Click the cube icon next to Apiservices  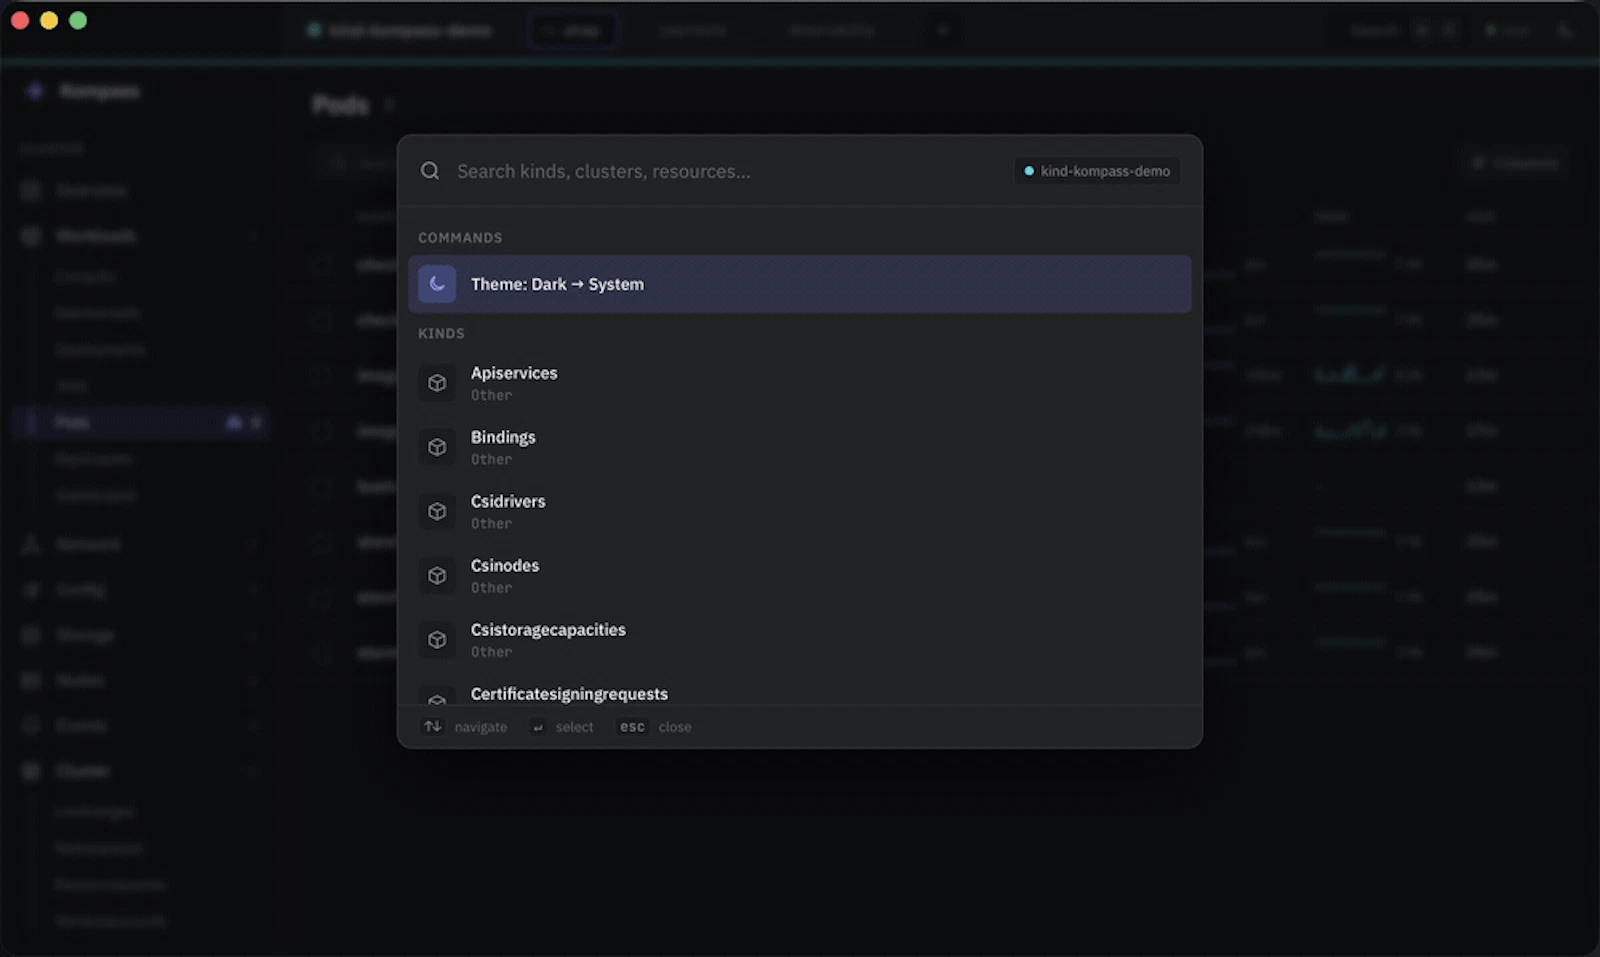coord(437,383)
